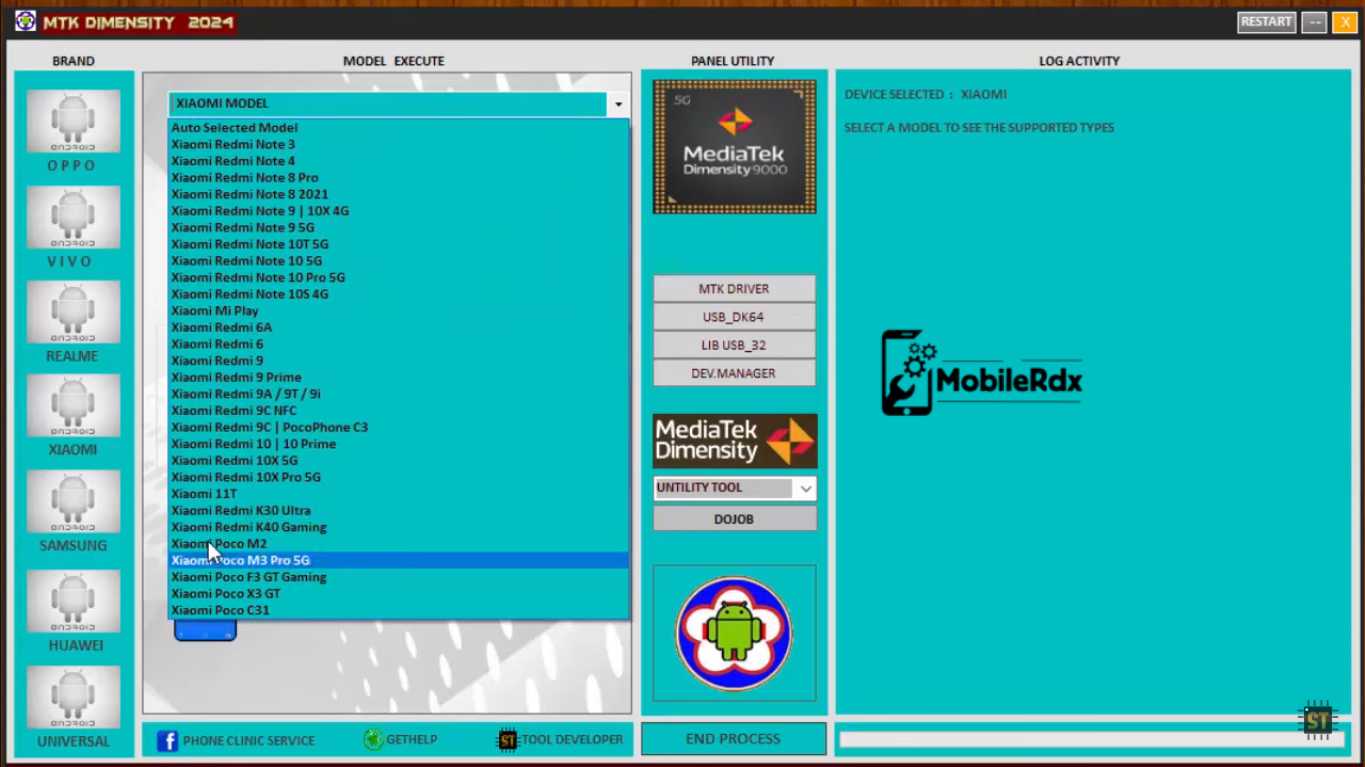The image size is (1365, 767).
Task: Click the MediaTek Dimensity logo banner
Action: (x=735, y=441)
